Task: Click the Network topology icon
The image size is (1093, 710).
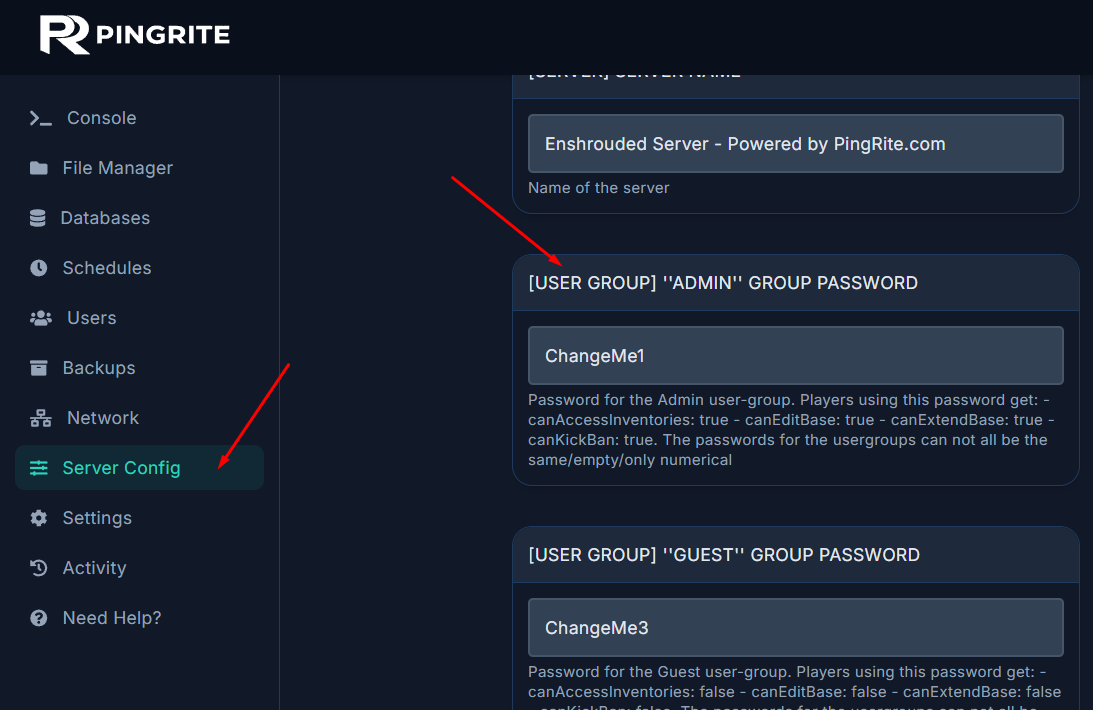Action: (x=41, y=418)
